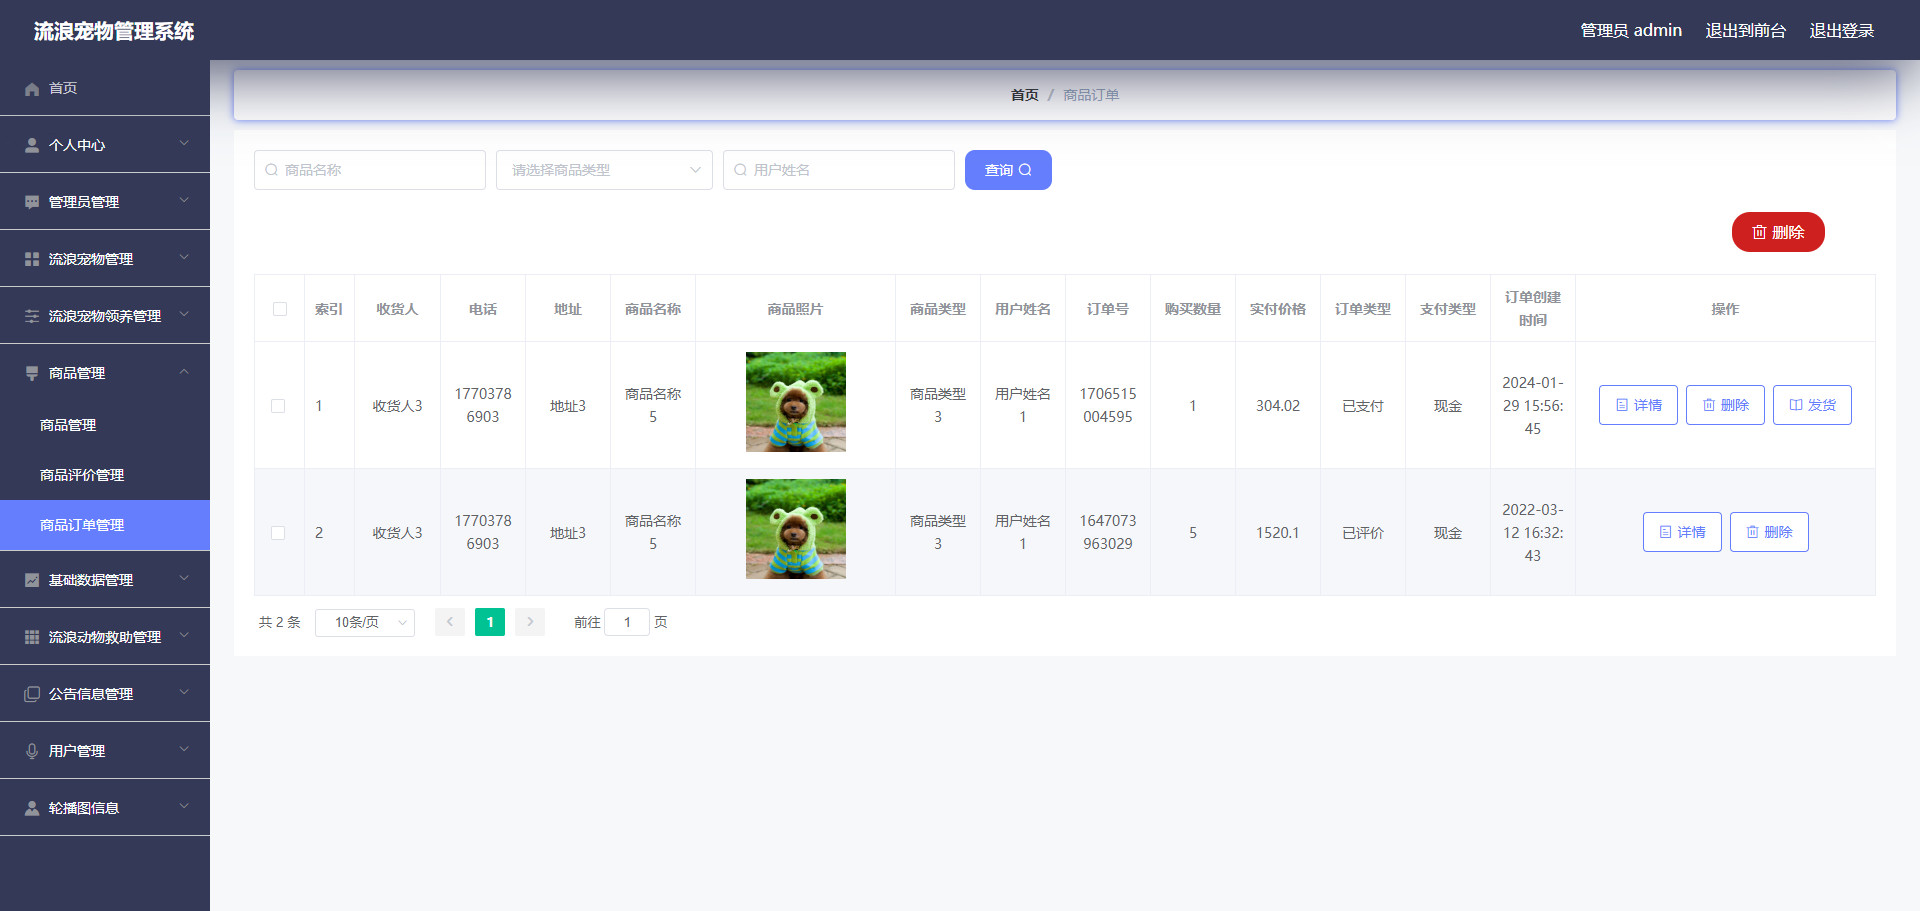Click the 前往 page number input
This screenshot has height=911, width=1920.
click(x=627, y=622)
